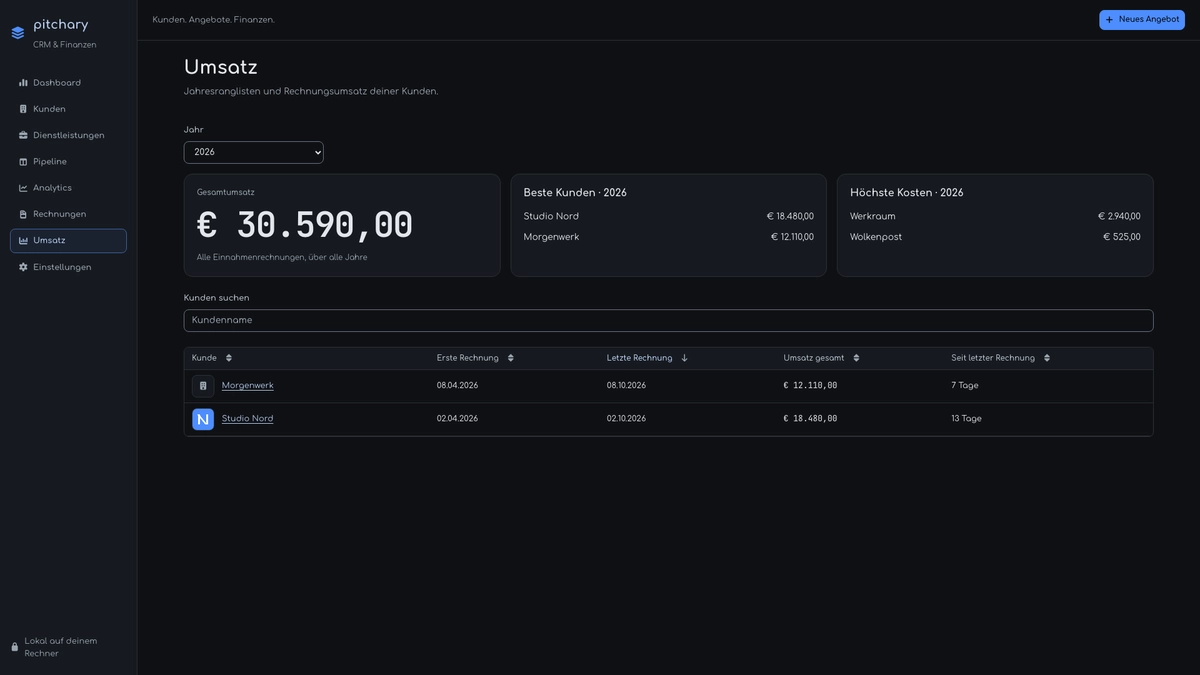1200x675 pixels.
Task: Open the Morgenwerk customer link
Action: click(248, 386)
